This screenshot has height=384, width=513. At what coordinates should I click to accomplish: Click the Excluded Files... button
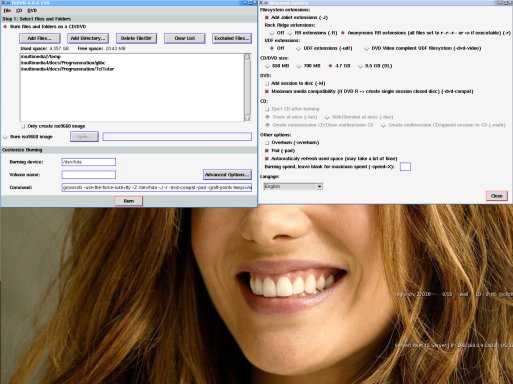tap(232, 38)
